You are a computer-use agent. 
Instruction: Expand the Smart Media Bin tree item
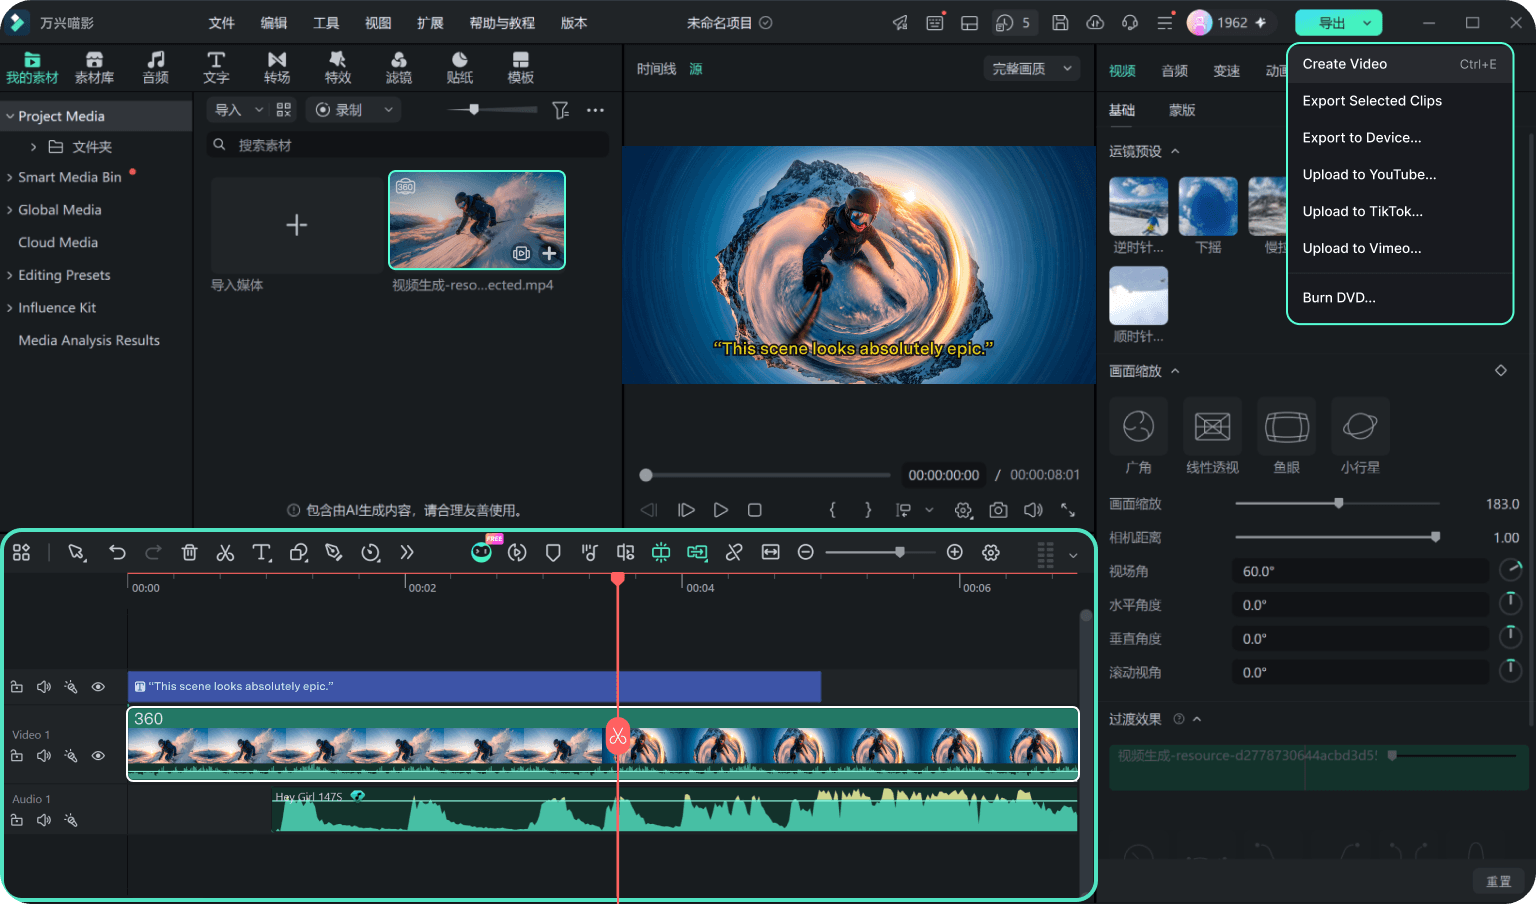10,177
